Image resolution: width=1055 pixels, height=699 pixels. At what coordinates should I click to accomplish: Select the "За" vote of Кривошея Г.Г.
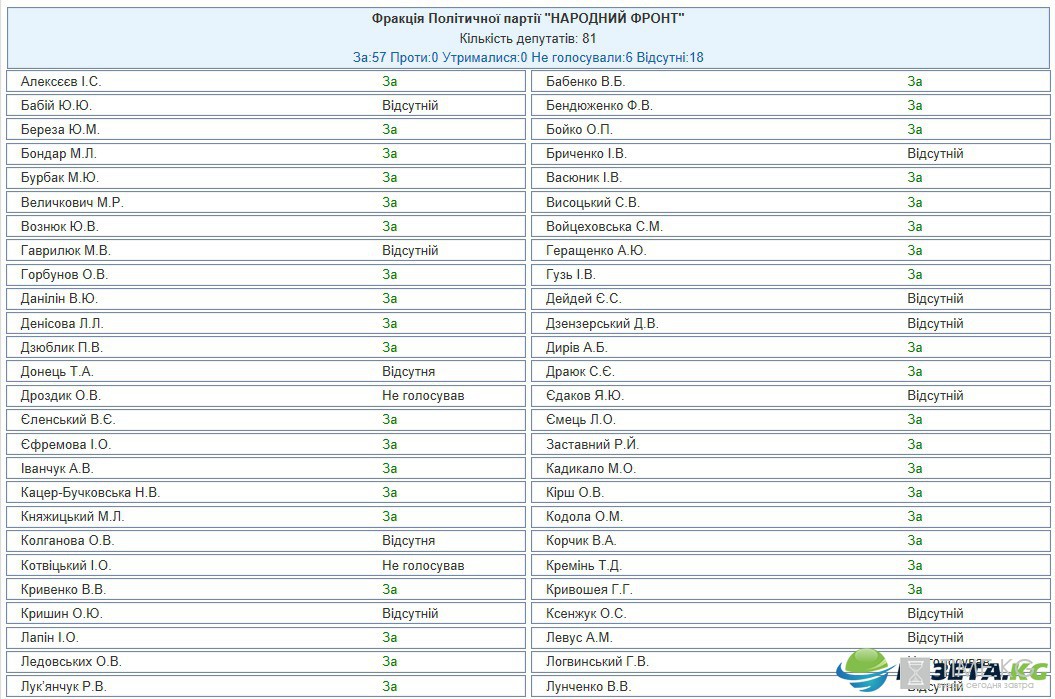coord(914,590)
